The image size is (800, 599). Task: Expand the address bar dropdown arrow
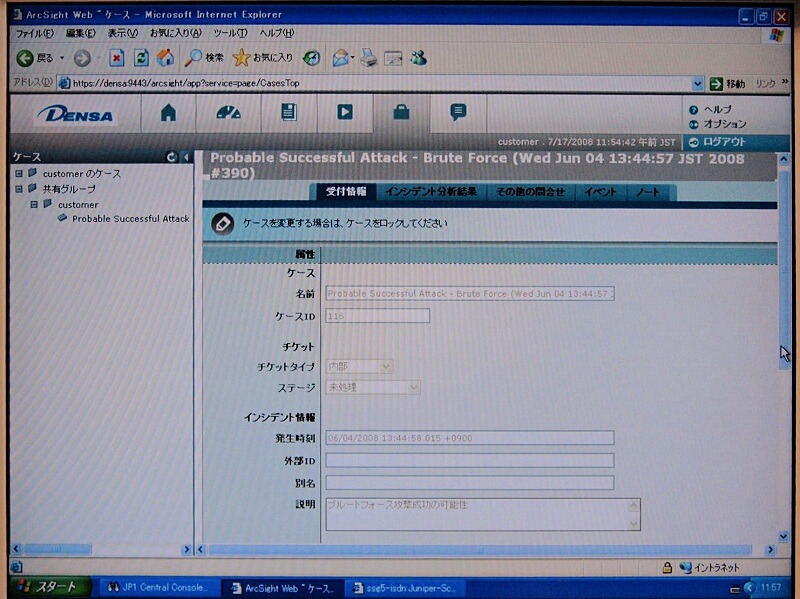coord(697,83)
